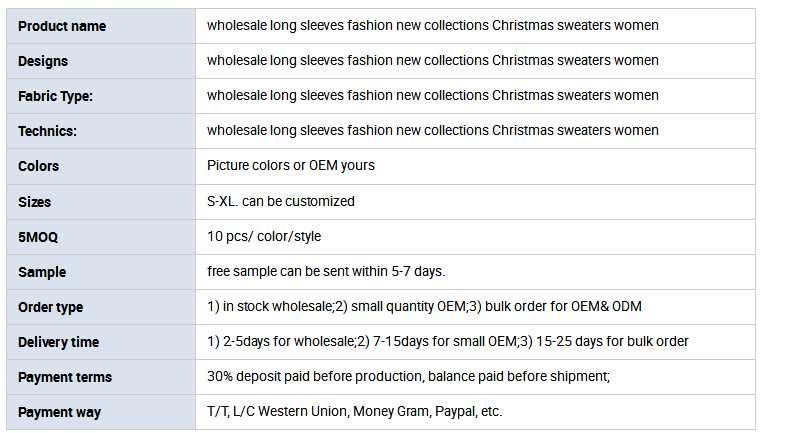Click the "Delivery time" label cell
The image size is (789, 433).
pyautogui.click(x=58, y=342)
